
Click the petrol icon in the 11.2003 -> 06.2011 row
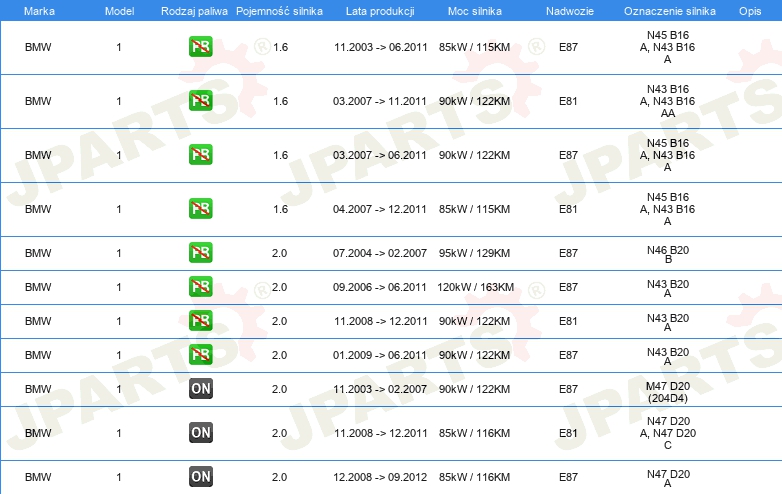point(200,47)
